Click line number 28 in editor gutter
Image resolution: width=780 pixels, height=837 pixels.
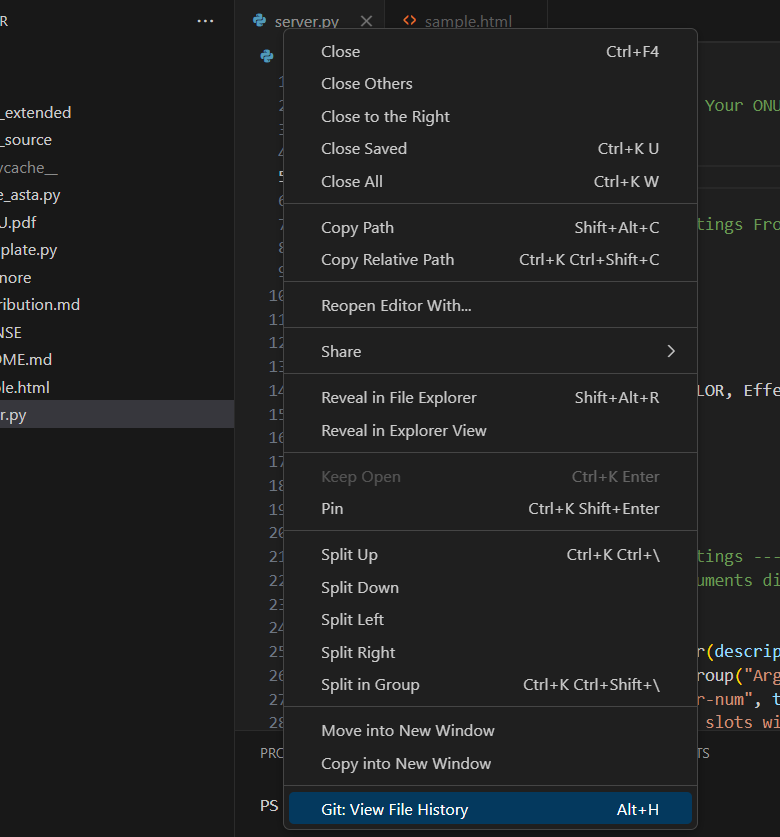click(275, 722)
